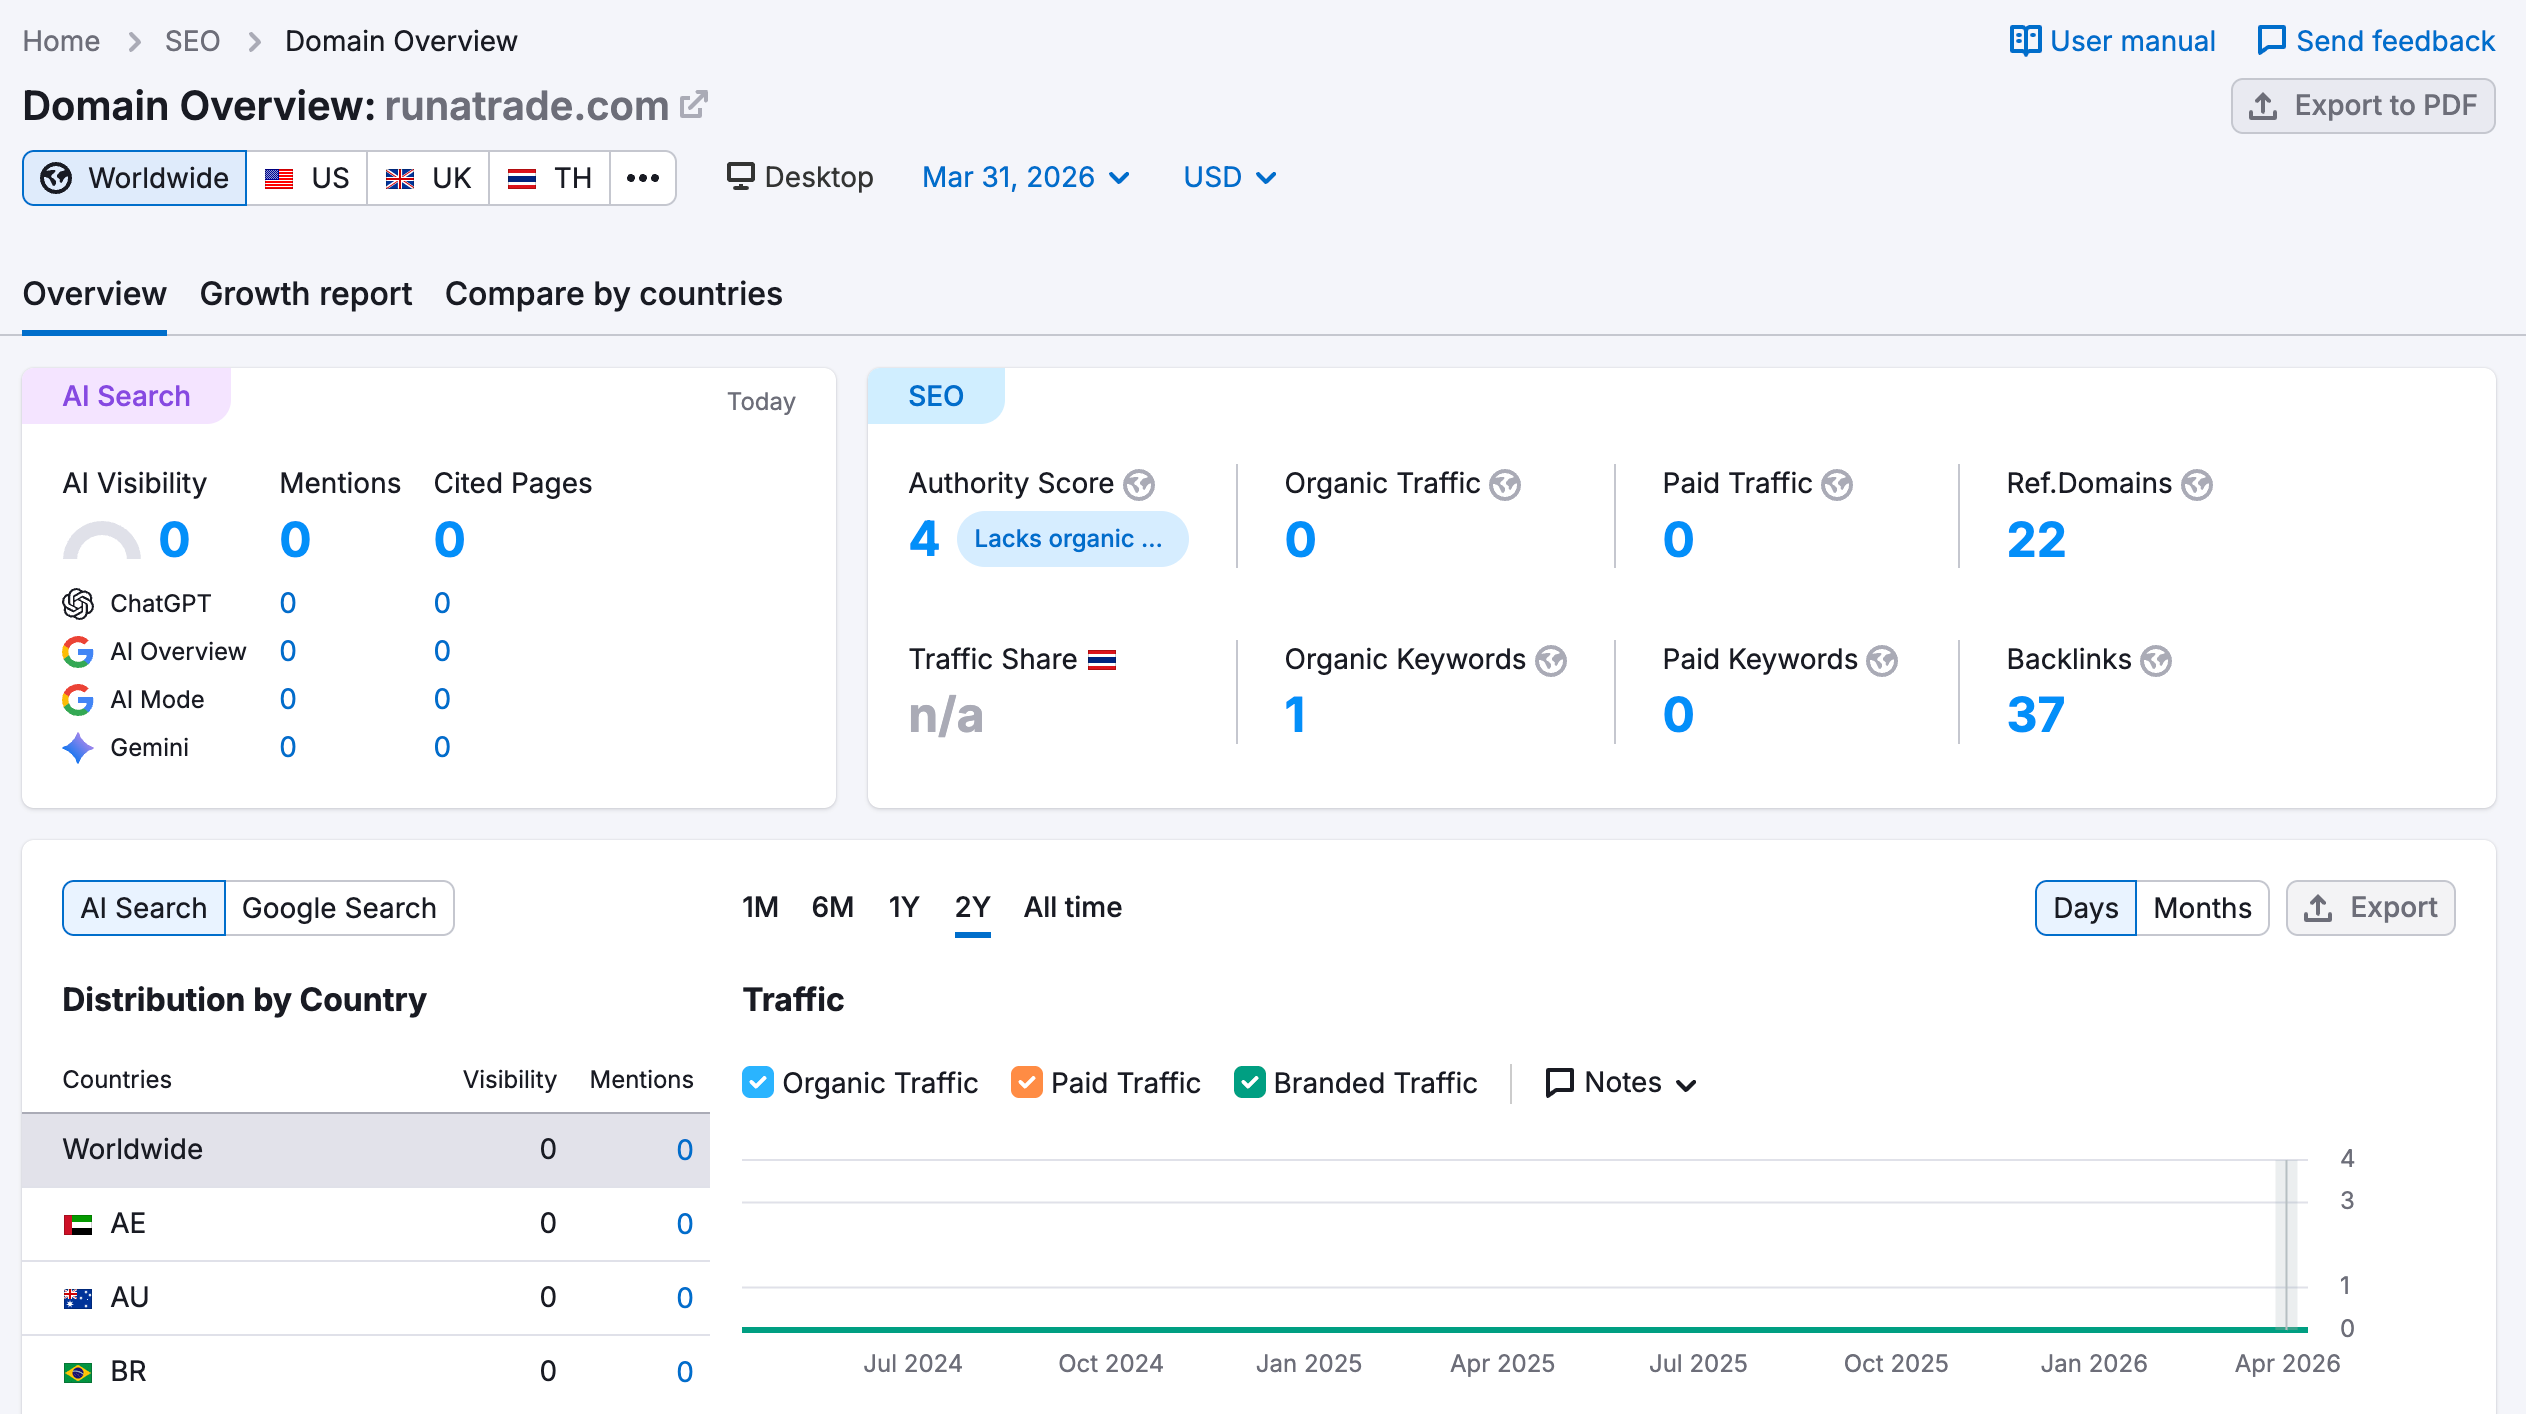The width and height of the screenshot is (2526, 1414).
Task: Expand the Notes dropdown
Action: pyautogui.click(x=1621, y=1083)
